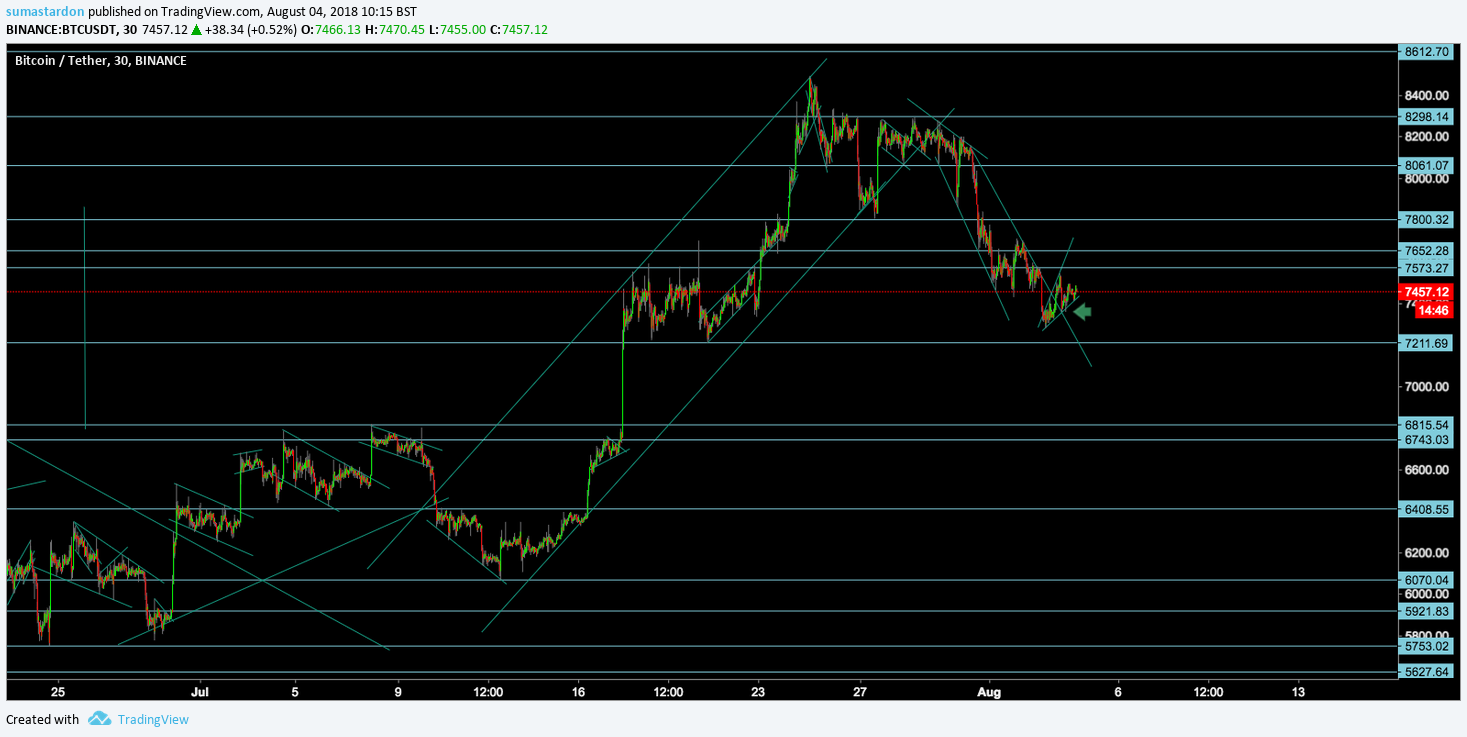Image resolution: width=1467 pixels, height=737 pixels.
Task: Select the 5921.83 price level label
Action: (1425, 611)
